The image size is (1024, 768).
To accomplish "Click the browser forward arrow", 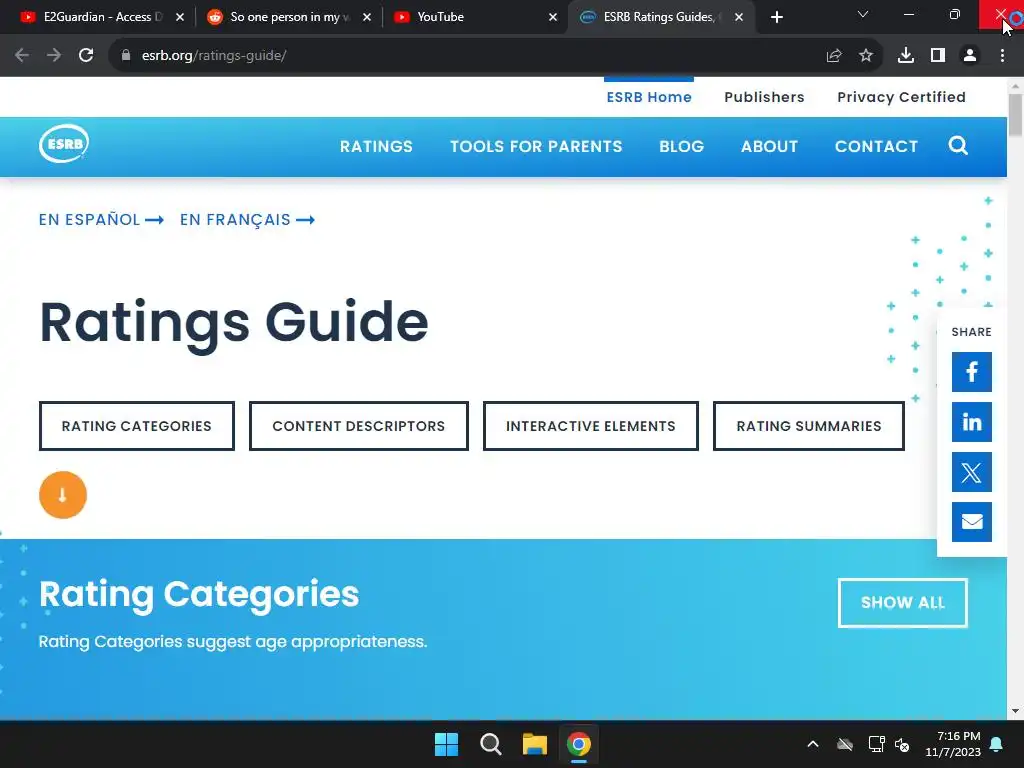I will click(54, 56).
